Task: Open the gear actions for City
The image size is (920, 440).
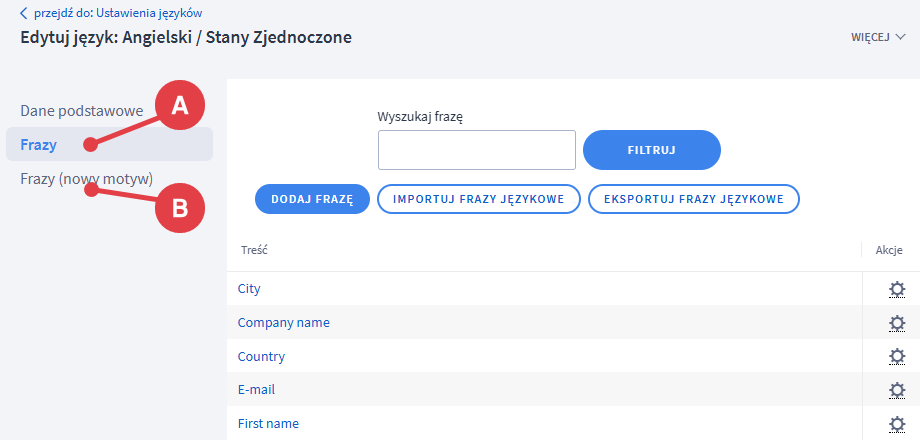Action: click(897, 289)
